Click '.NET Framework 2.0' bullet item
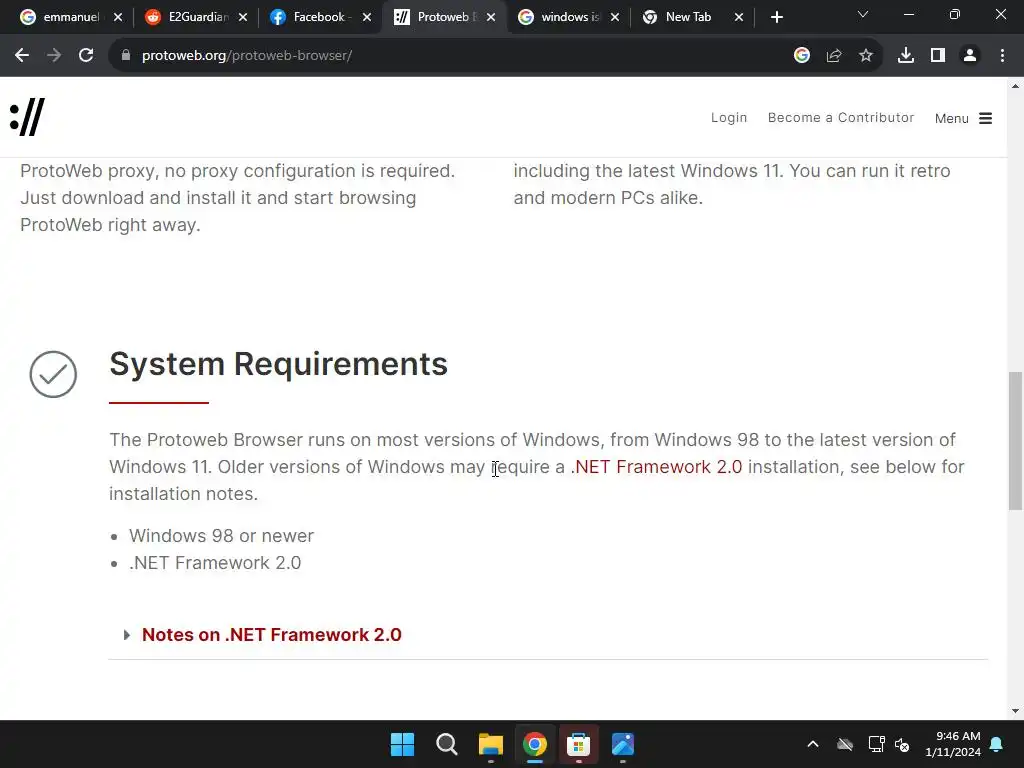 (215, 563)
